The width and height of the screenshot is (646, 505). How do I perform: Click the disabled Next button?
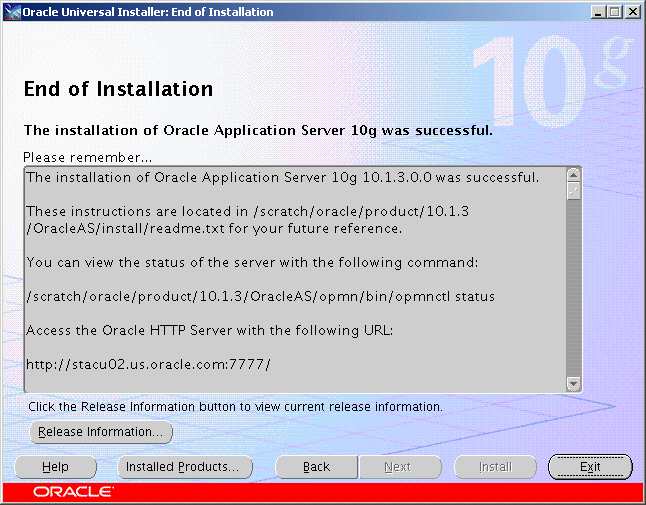click(400, 467)
